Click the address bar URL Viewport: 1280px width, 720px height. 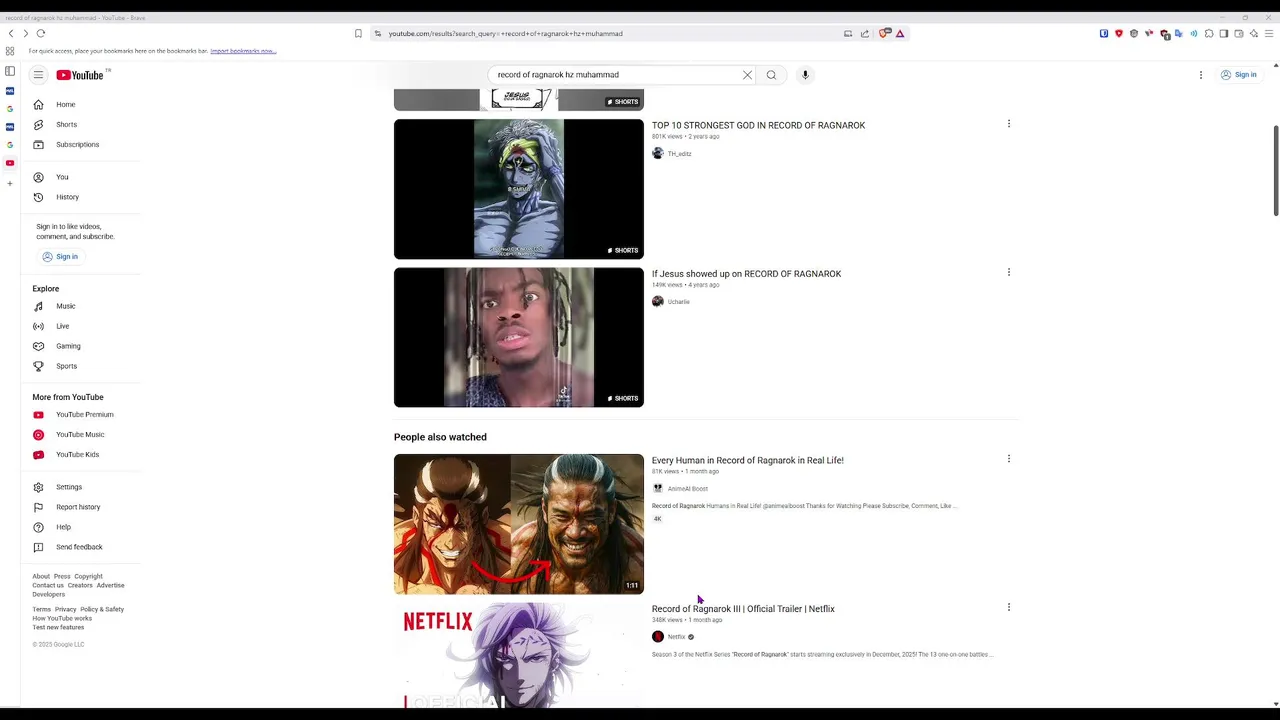[x=505, y=33]
